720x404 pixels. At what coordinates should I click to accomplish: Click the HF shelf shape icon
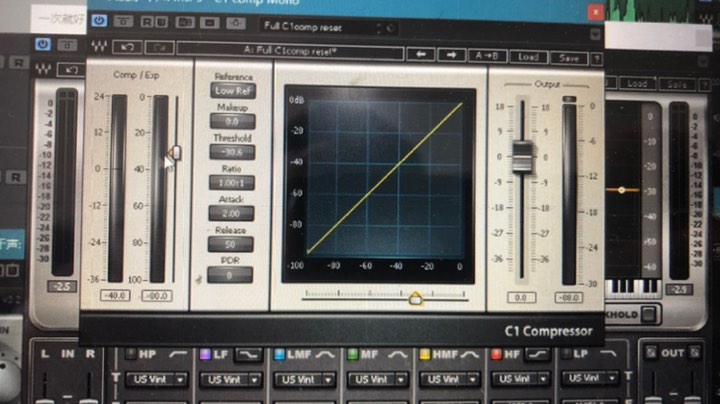(537, 354)
